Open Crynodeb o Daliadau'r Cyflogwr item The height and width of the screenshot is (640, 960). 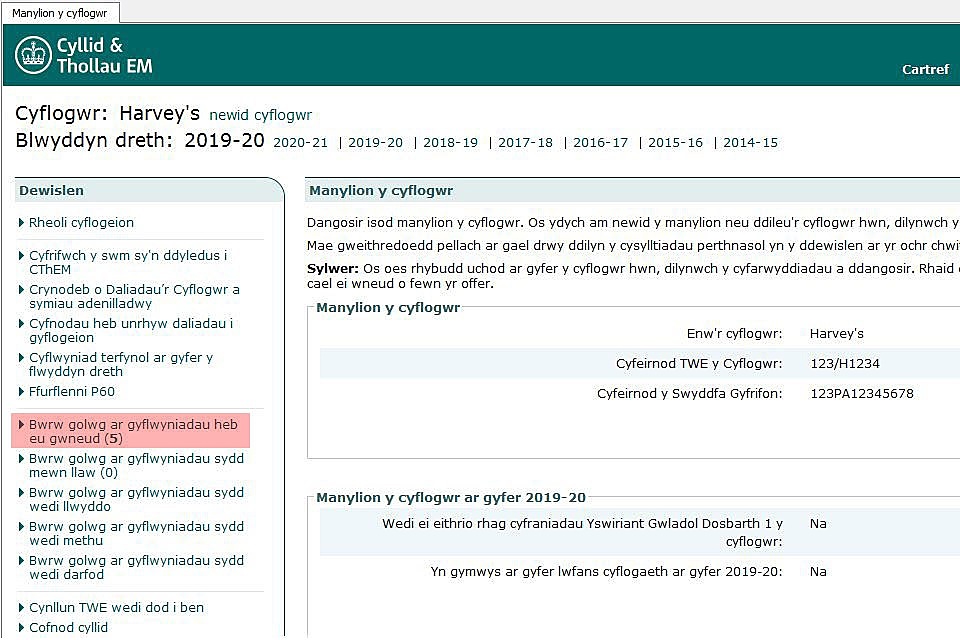point(134,296)
